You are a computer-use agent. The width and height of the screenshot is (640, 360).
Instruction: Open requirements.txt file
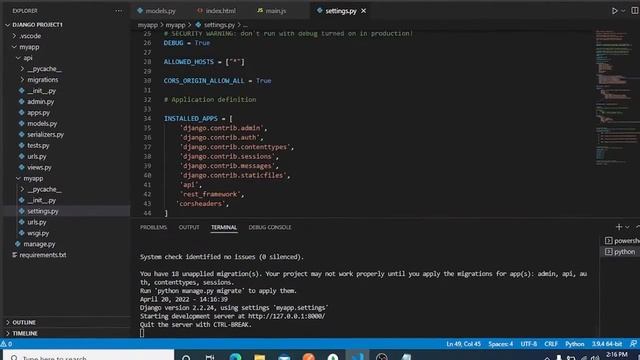pos(42,256)
